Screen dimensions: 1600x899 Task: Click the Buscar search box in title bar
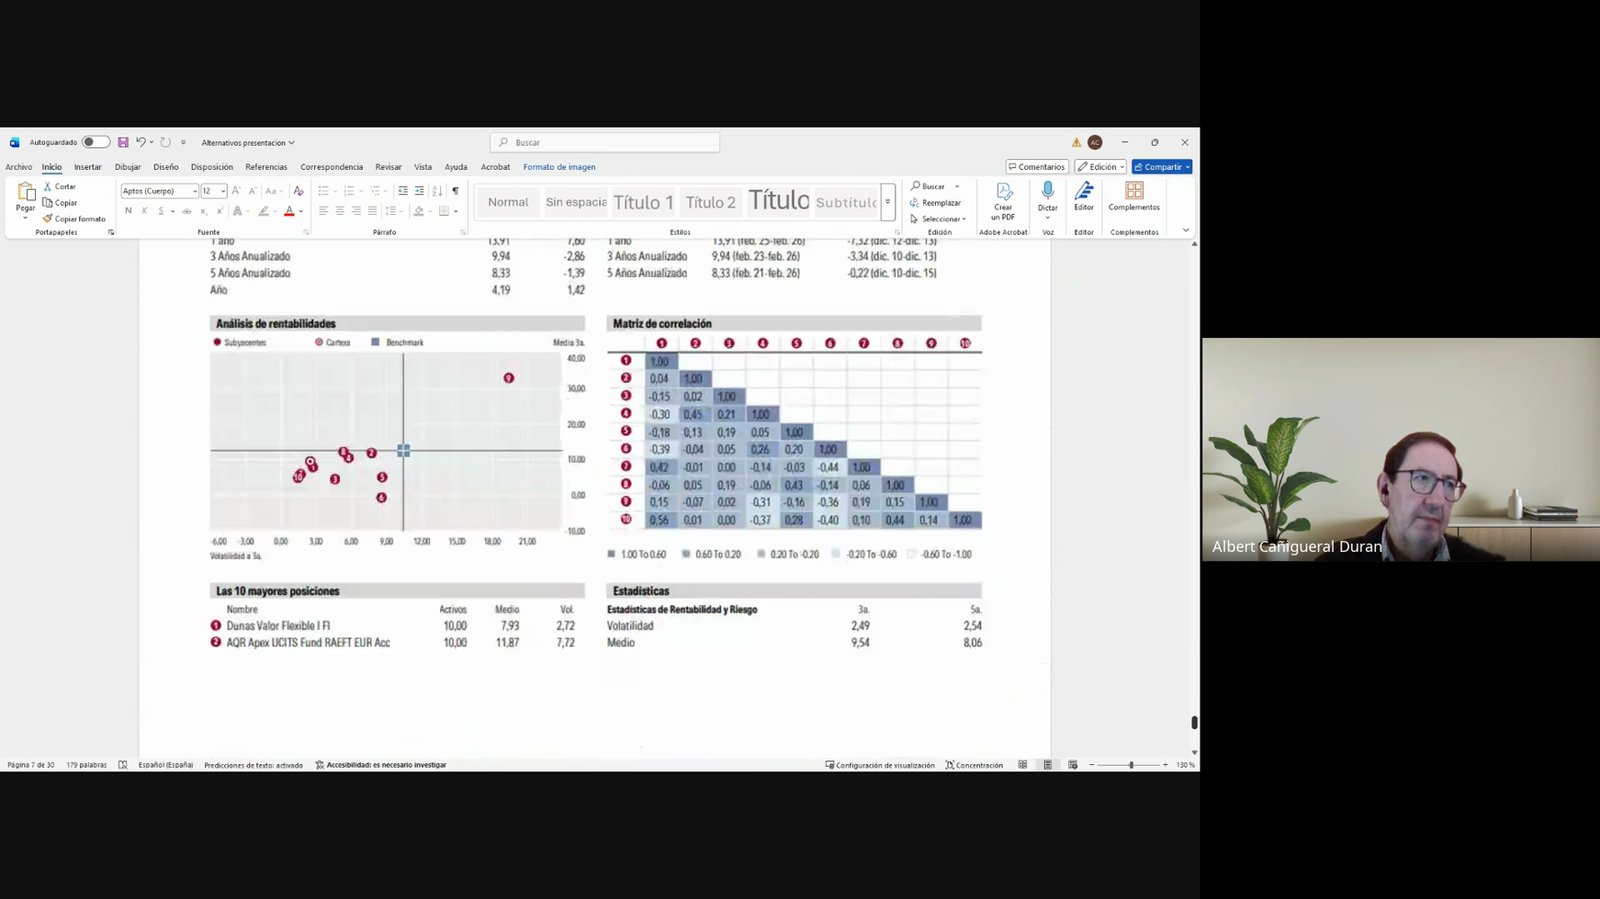(x=605, y=143)
